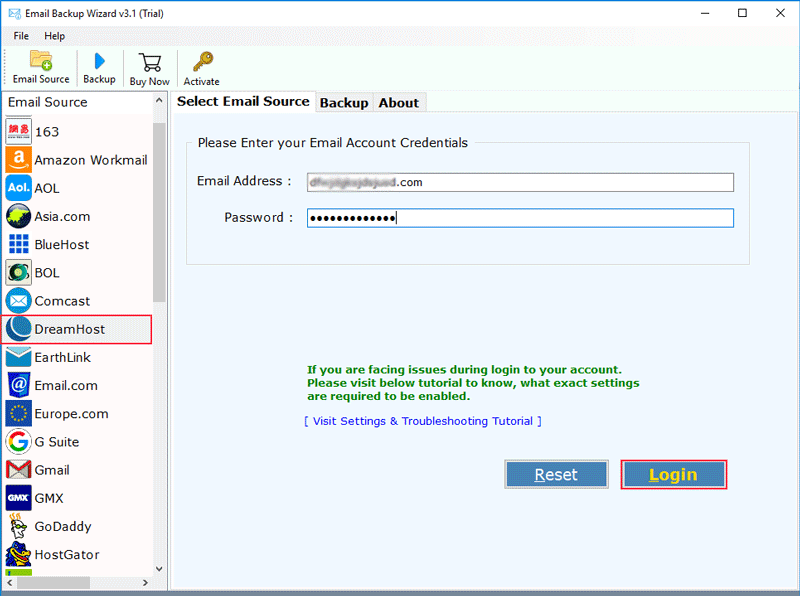The image size is (800, 596).
Task: Select the GoDaddy mascot icon
Action: (18, 526)
